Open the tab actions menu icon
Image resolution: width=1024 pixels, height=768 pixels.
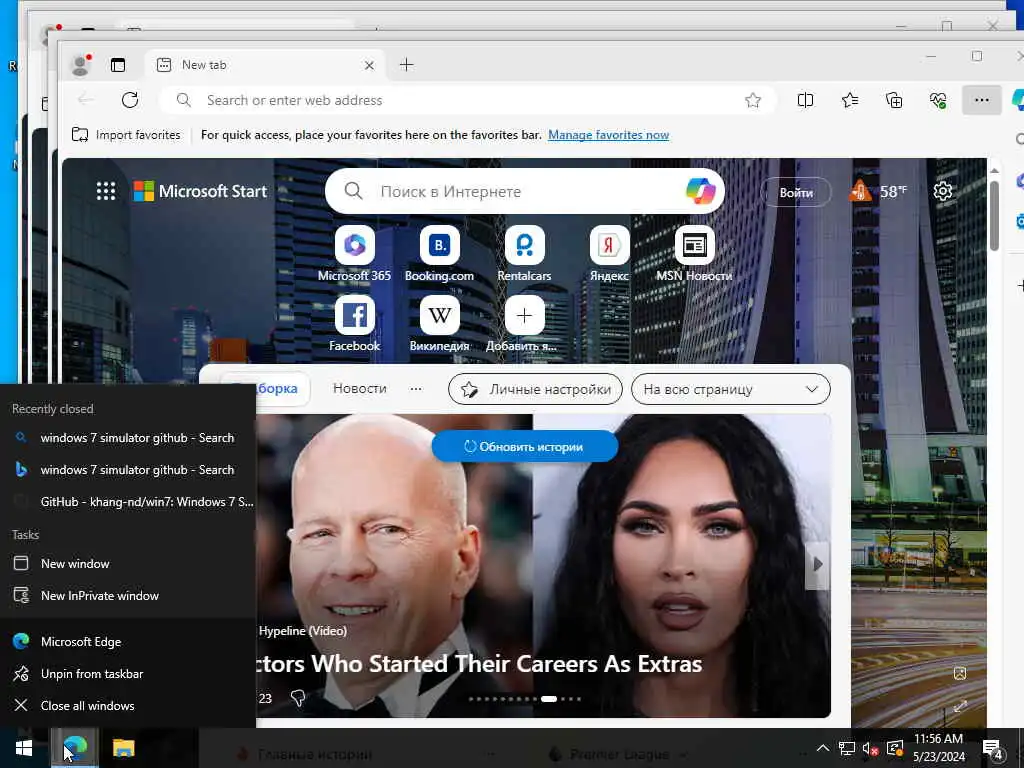[x=118, y=65]
